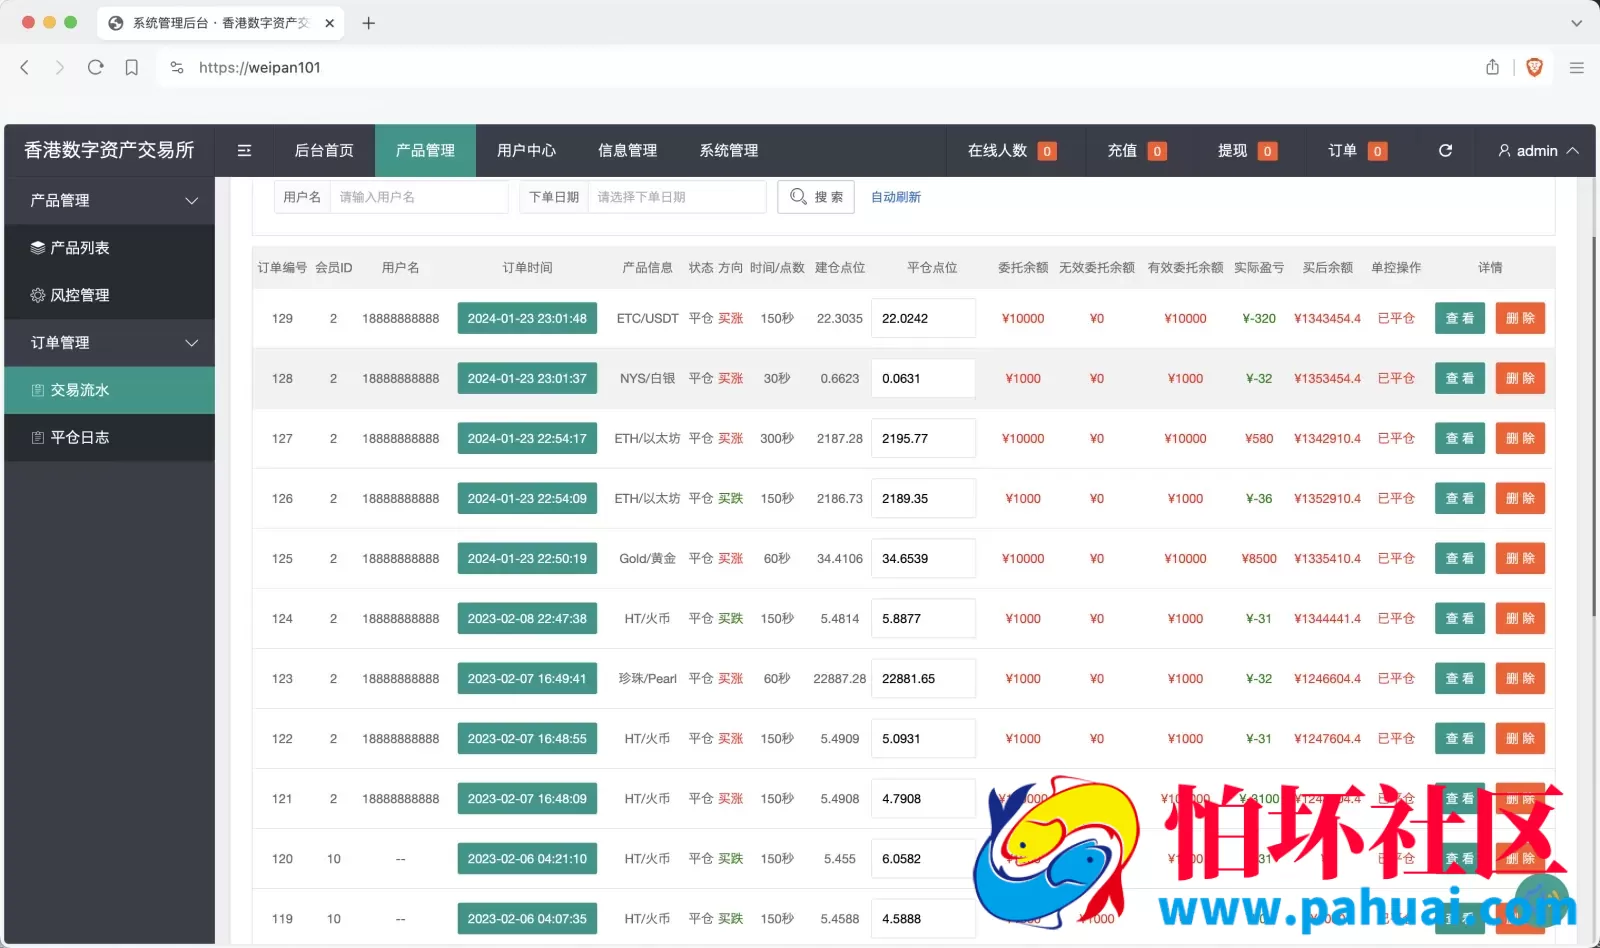Image resolution: width=1600 pixels, height=948 pixels.
Task: Click 查看 for order 125
Action: tap(1460, 558)
